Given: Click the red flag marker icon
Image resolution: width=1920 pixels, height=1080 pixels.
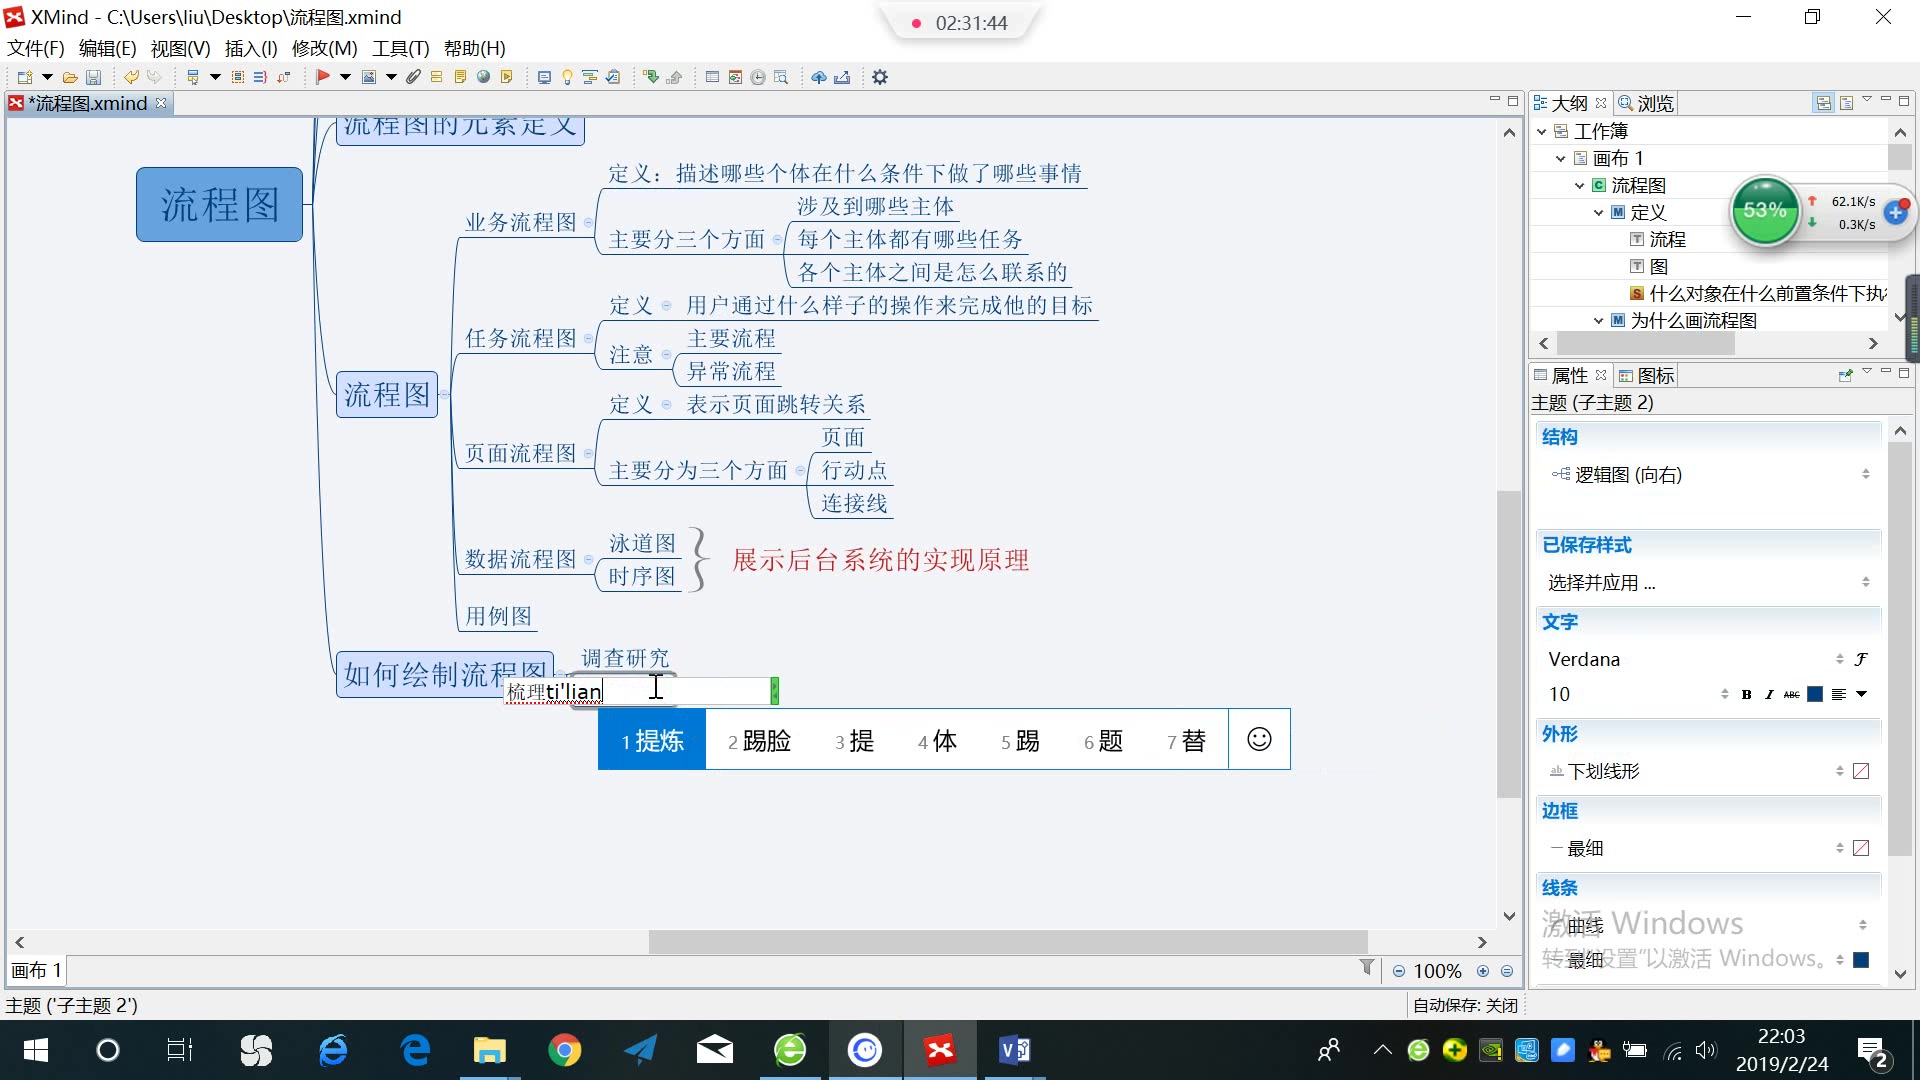Looking at the screenshot, I should tap(322, 77).
